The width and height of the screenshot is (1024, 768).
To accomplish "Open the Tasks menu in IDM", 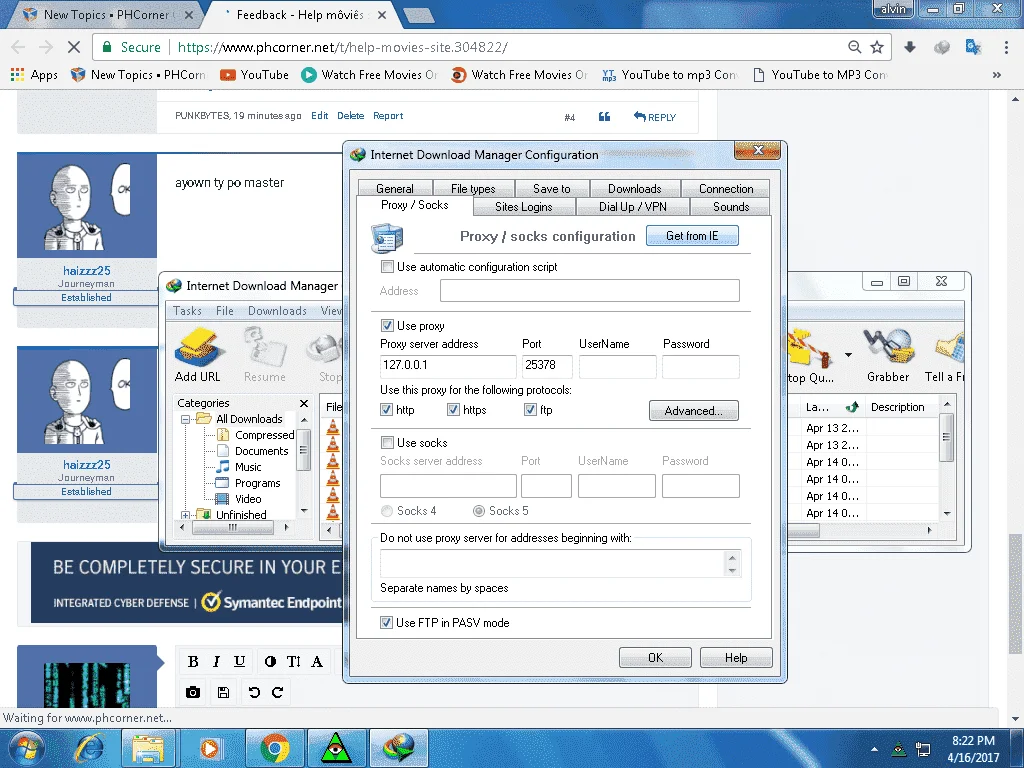I will click(187, 311).
